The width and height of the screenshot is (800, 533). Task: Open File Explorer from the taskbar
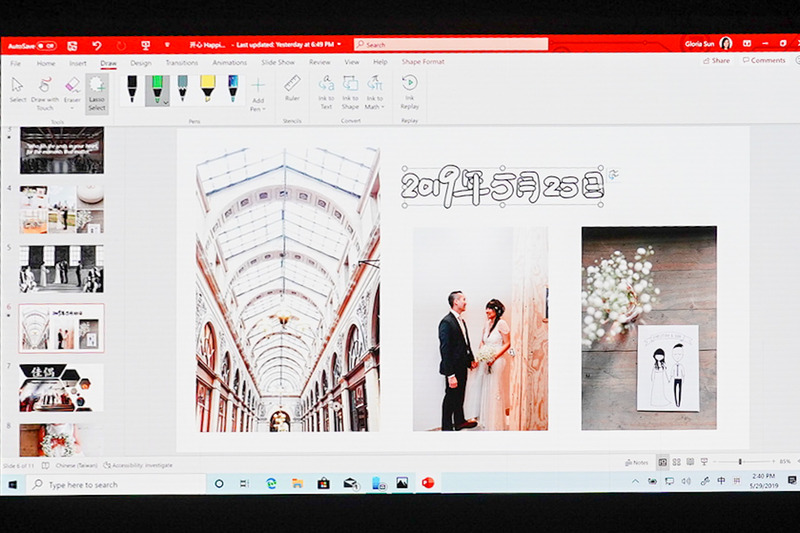tap(297, 483)
